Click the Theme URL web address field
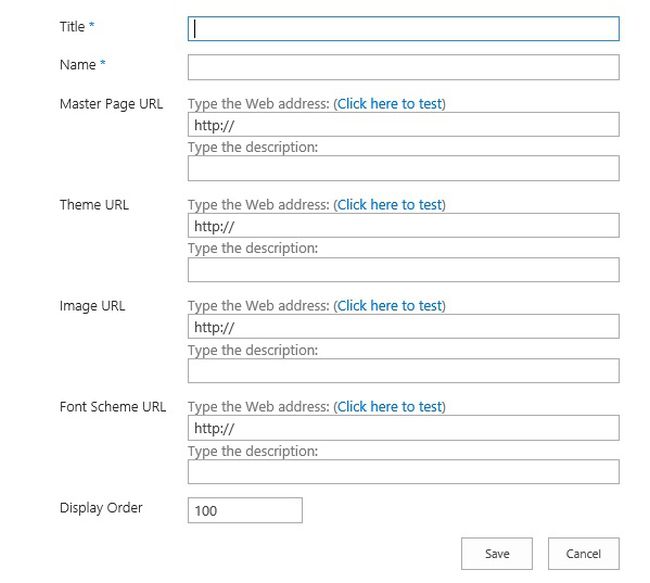 click(403, 226)
